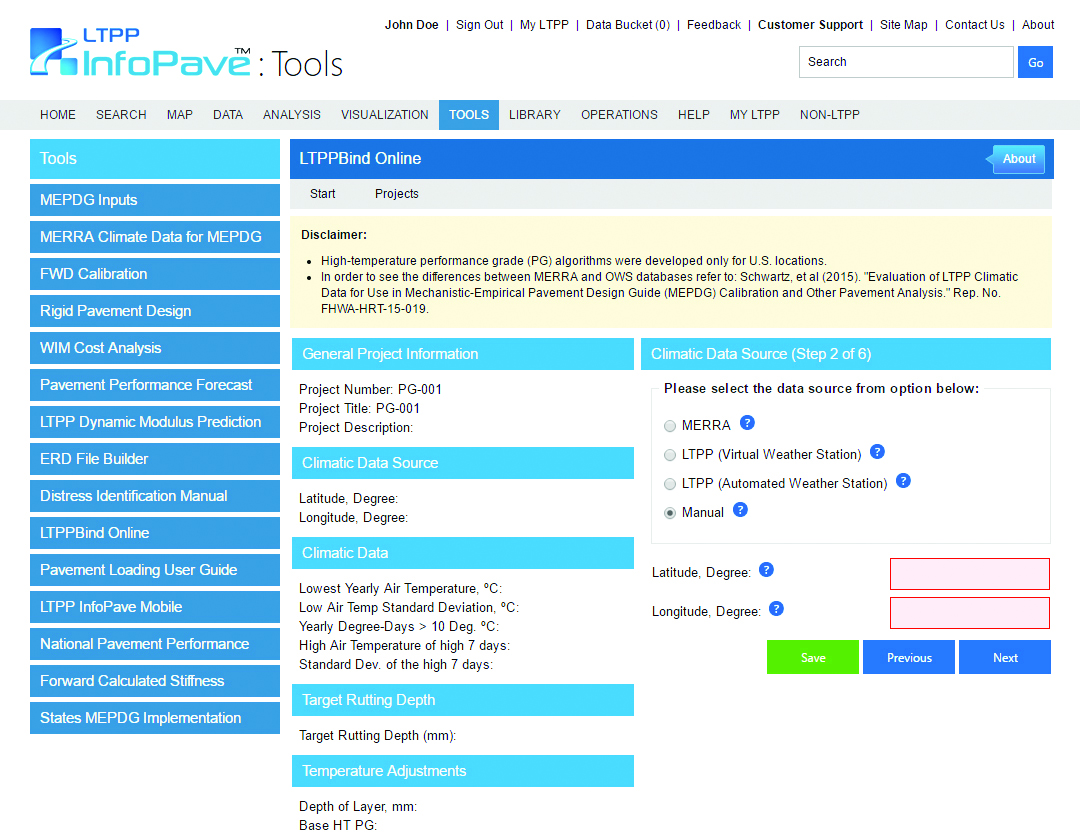Open My LTPP top link
Image resolution: width=1080 pixels, height=840 pixels.
pyautogui.click(x=544, y=25)
